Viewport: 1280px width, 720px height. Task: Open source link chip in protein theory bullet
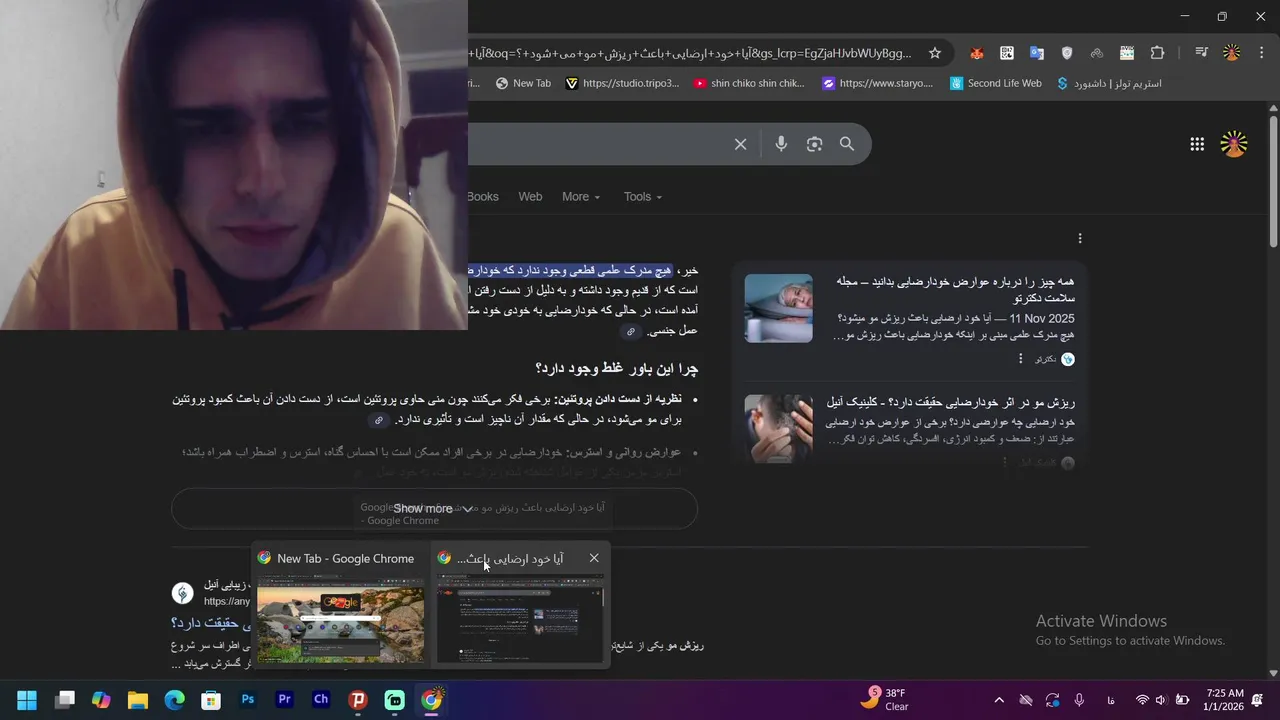pyautogui.click(x=378, y=421)
